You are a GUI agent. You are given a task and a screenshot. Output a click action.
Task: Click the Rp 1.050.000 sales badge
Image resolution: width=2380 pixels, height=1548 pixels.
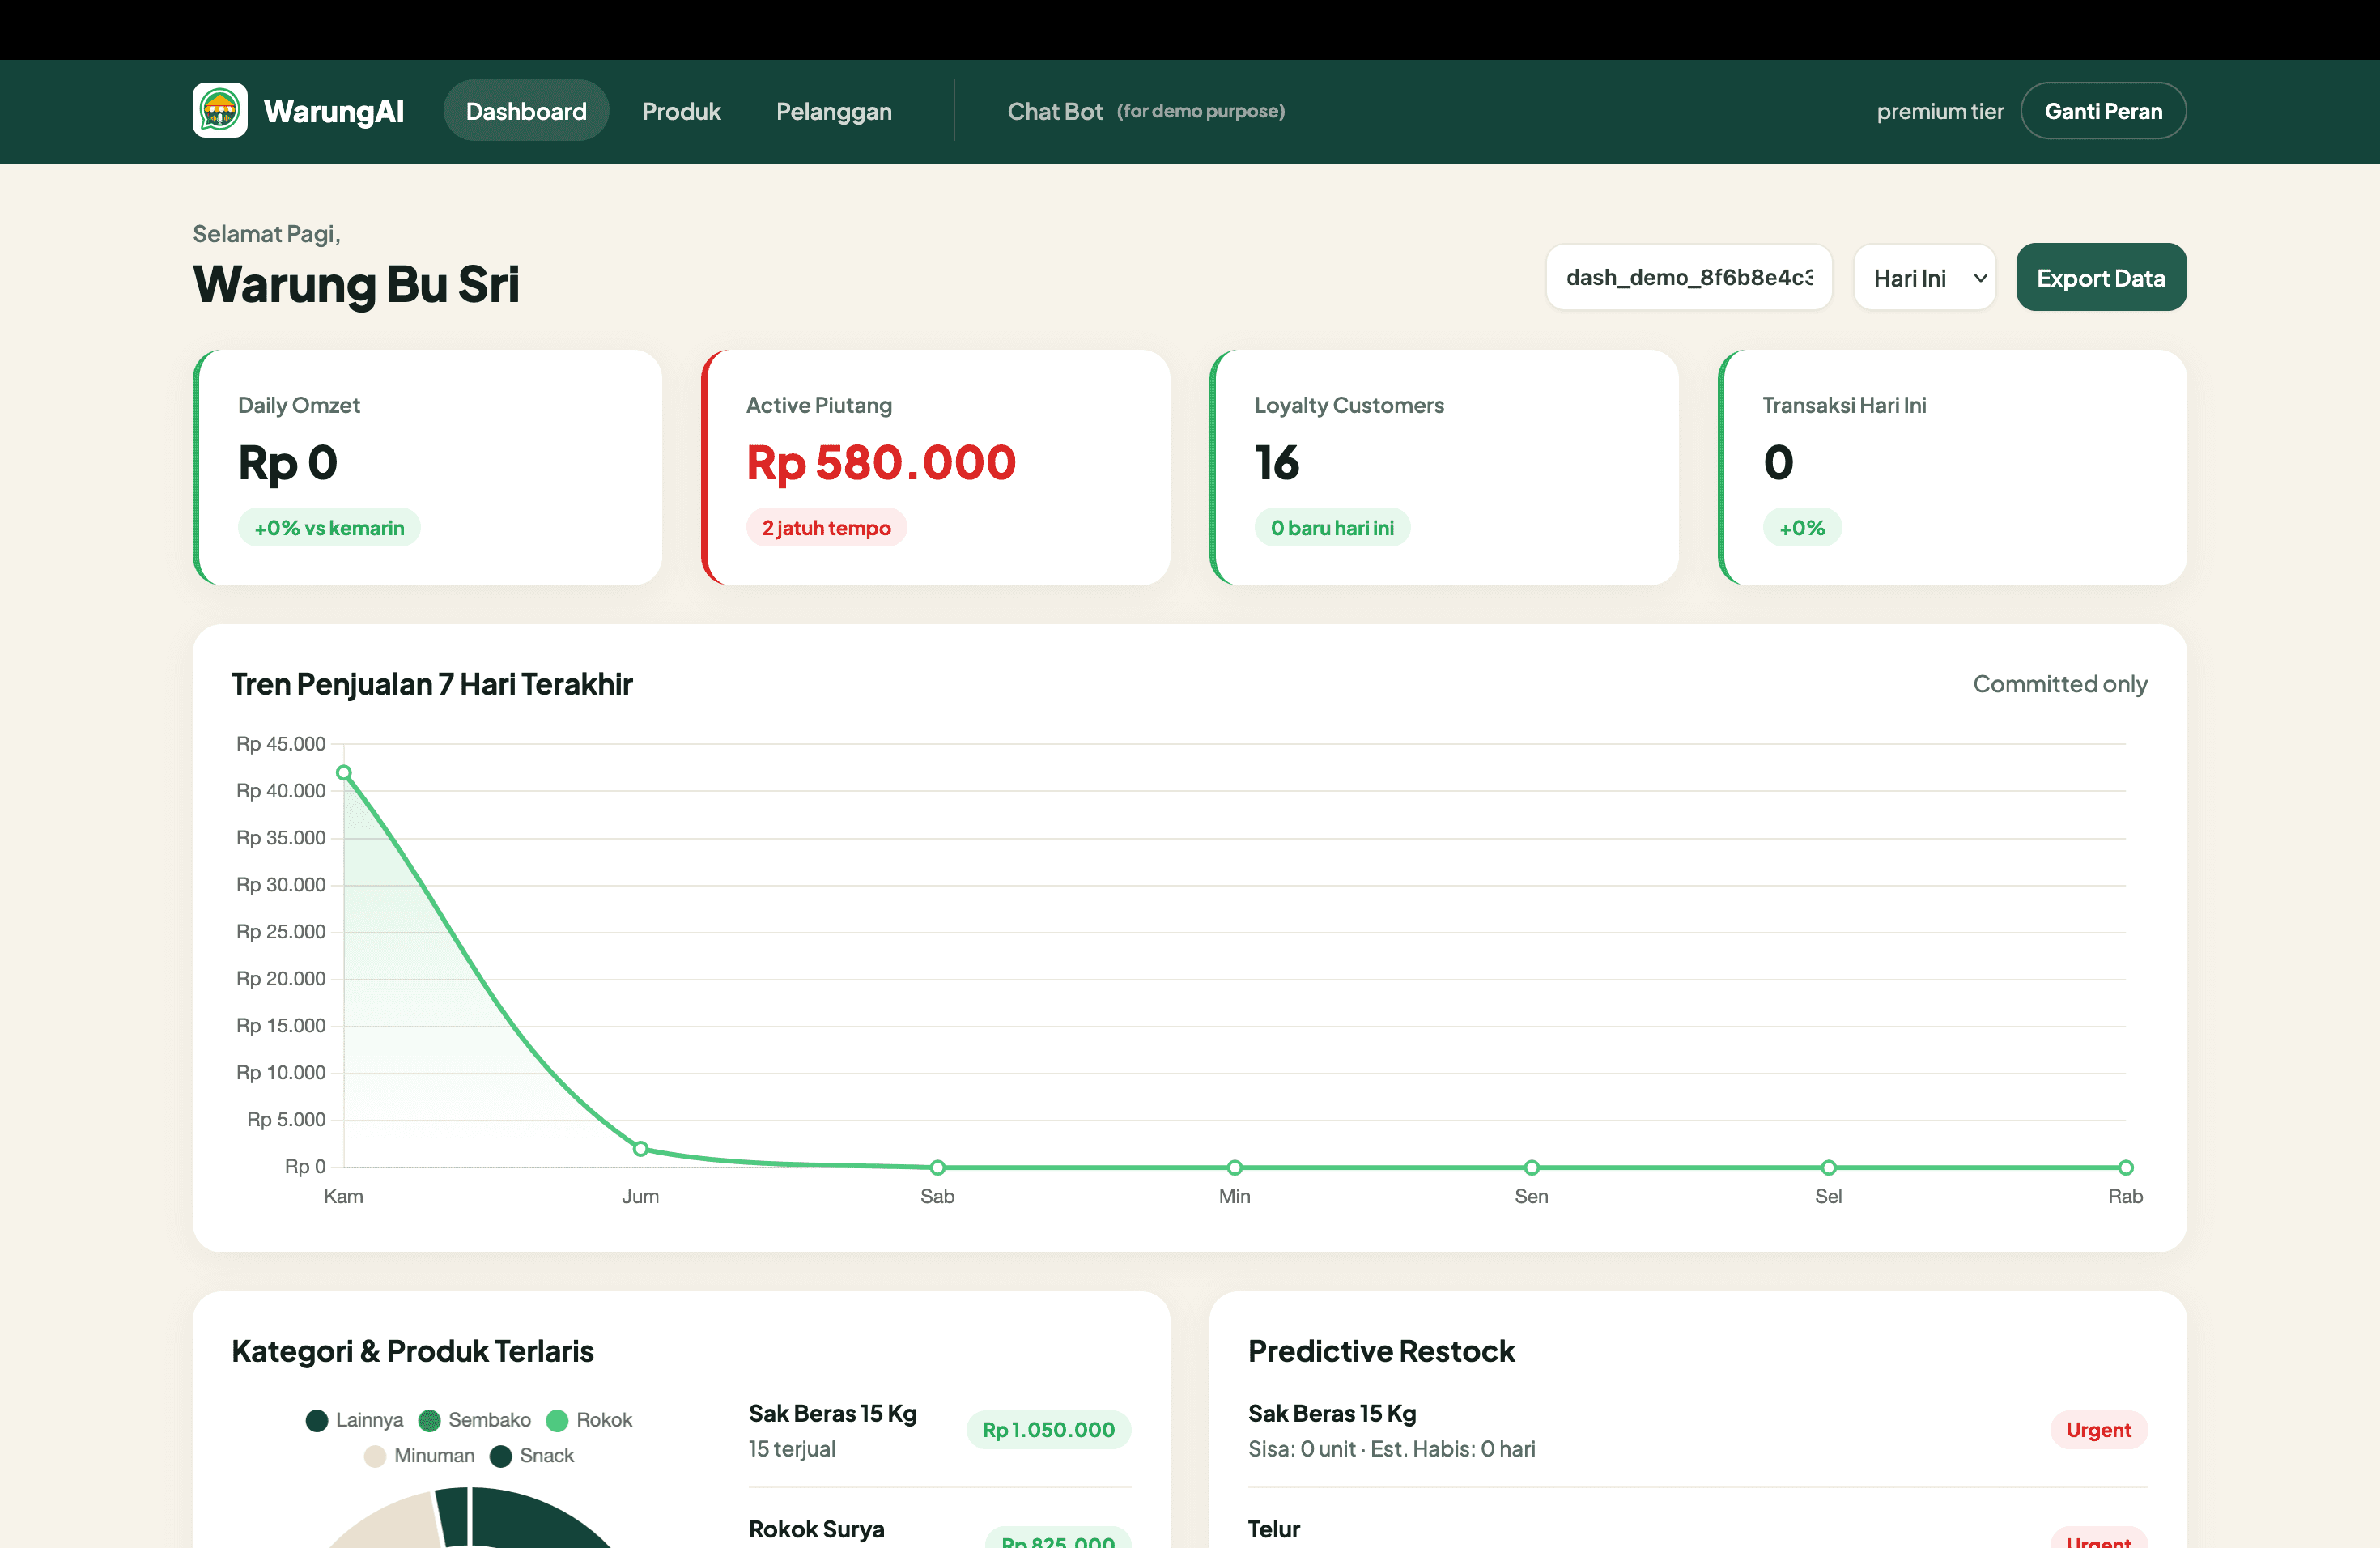click(1049, 1430)
